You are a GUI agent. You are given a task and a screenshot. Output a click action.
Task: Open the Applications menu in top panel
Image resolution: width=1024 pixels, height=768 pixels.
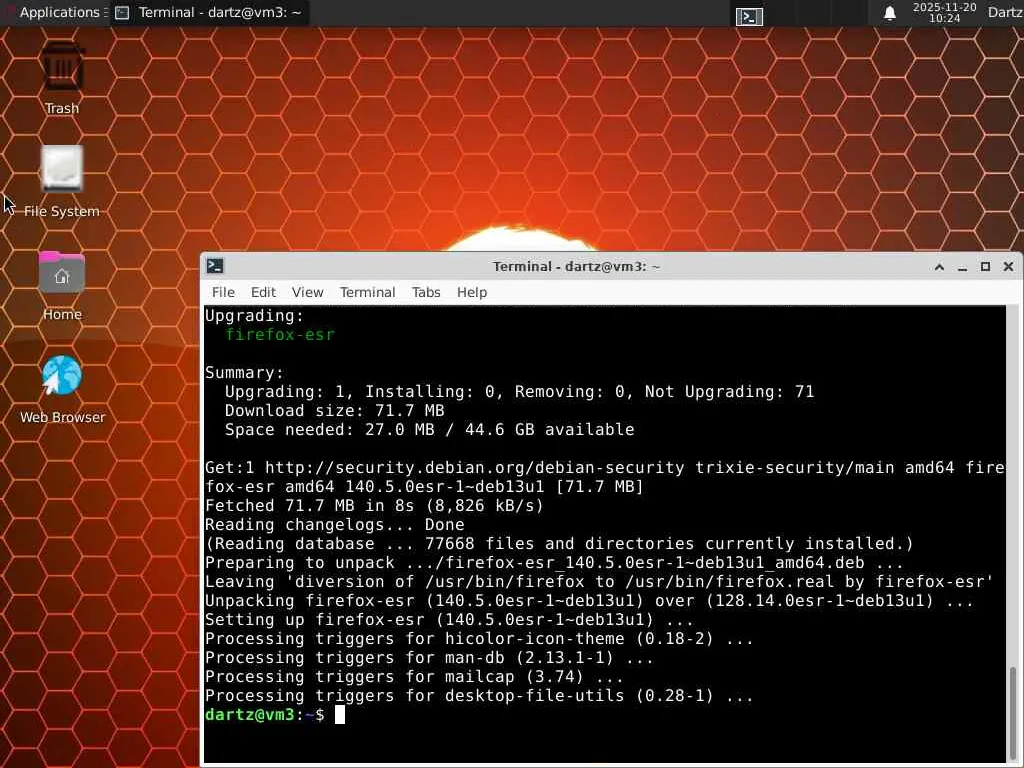[x=57, y=12]
